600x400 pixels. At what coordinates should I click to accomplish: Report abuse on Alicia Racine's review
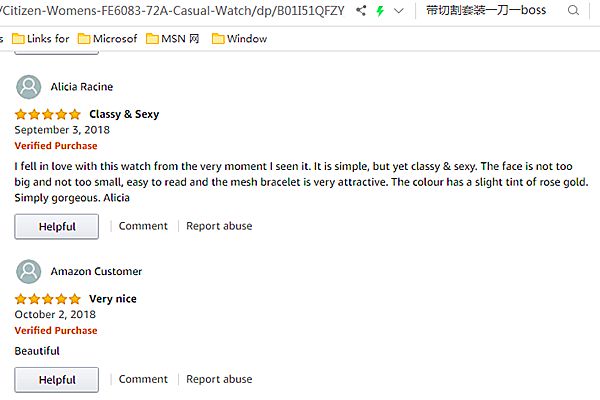point(219,226)
